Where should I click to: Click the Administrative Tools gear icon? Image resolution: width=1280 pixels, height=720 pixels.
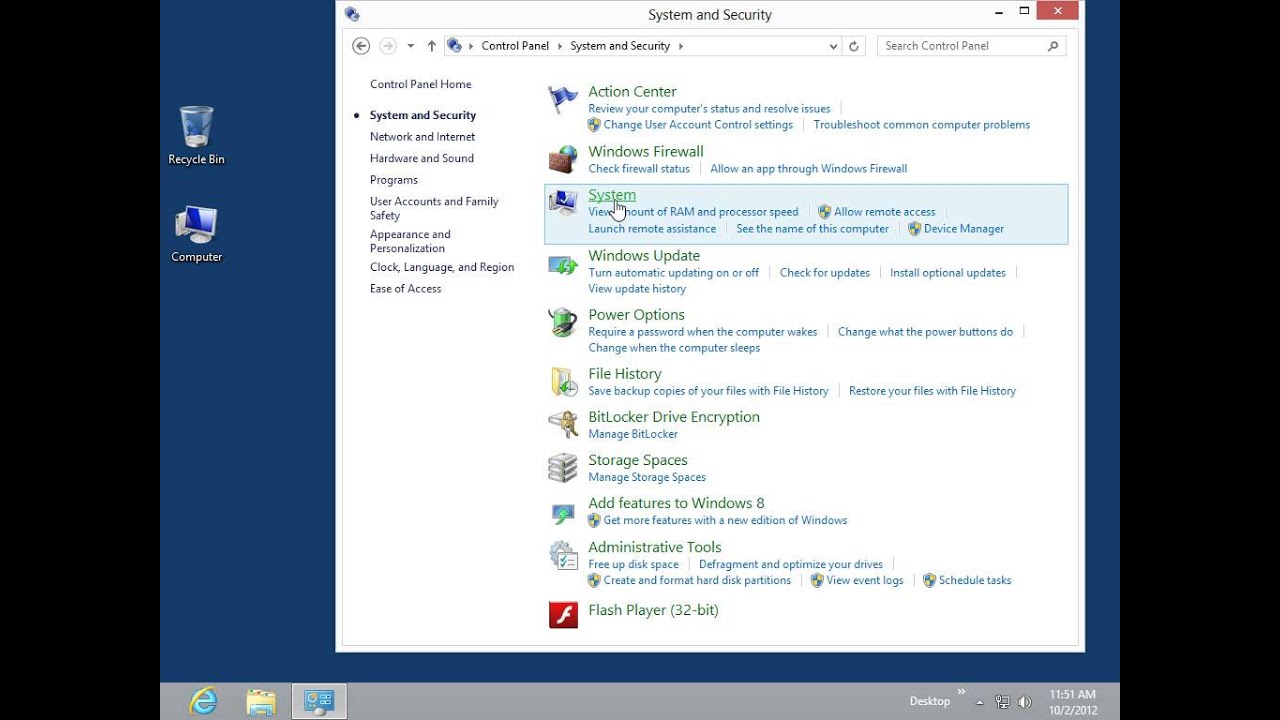(563, 555)
